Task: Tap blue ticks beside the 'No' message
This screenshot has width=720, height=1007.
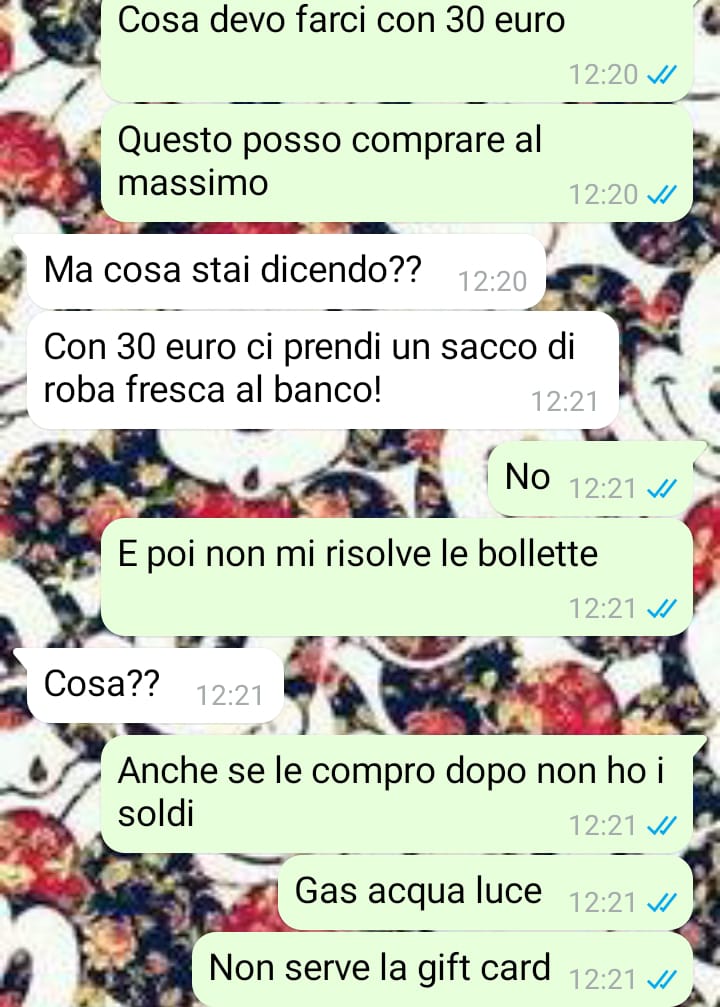Action: pos(662,489)
